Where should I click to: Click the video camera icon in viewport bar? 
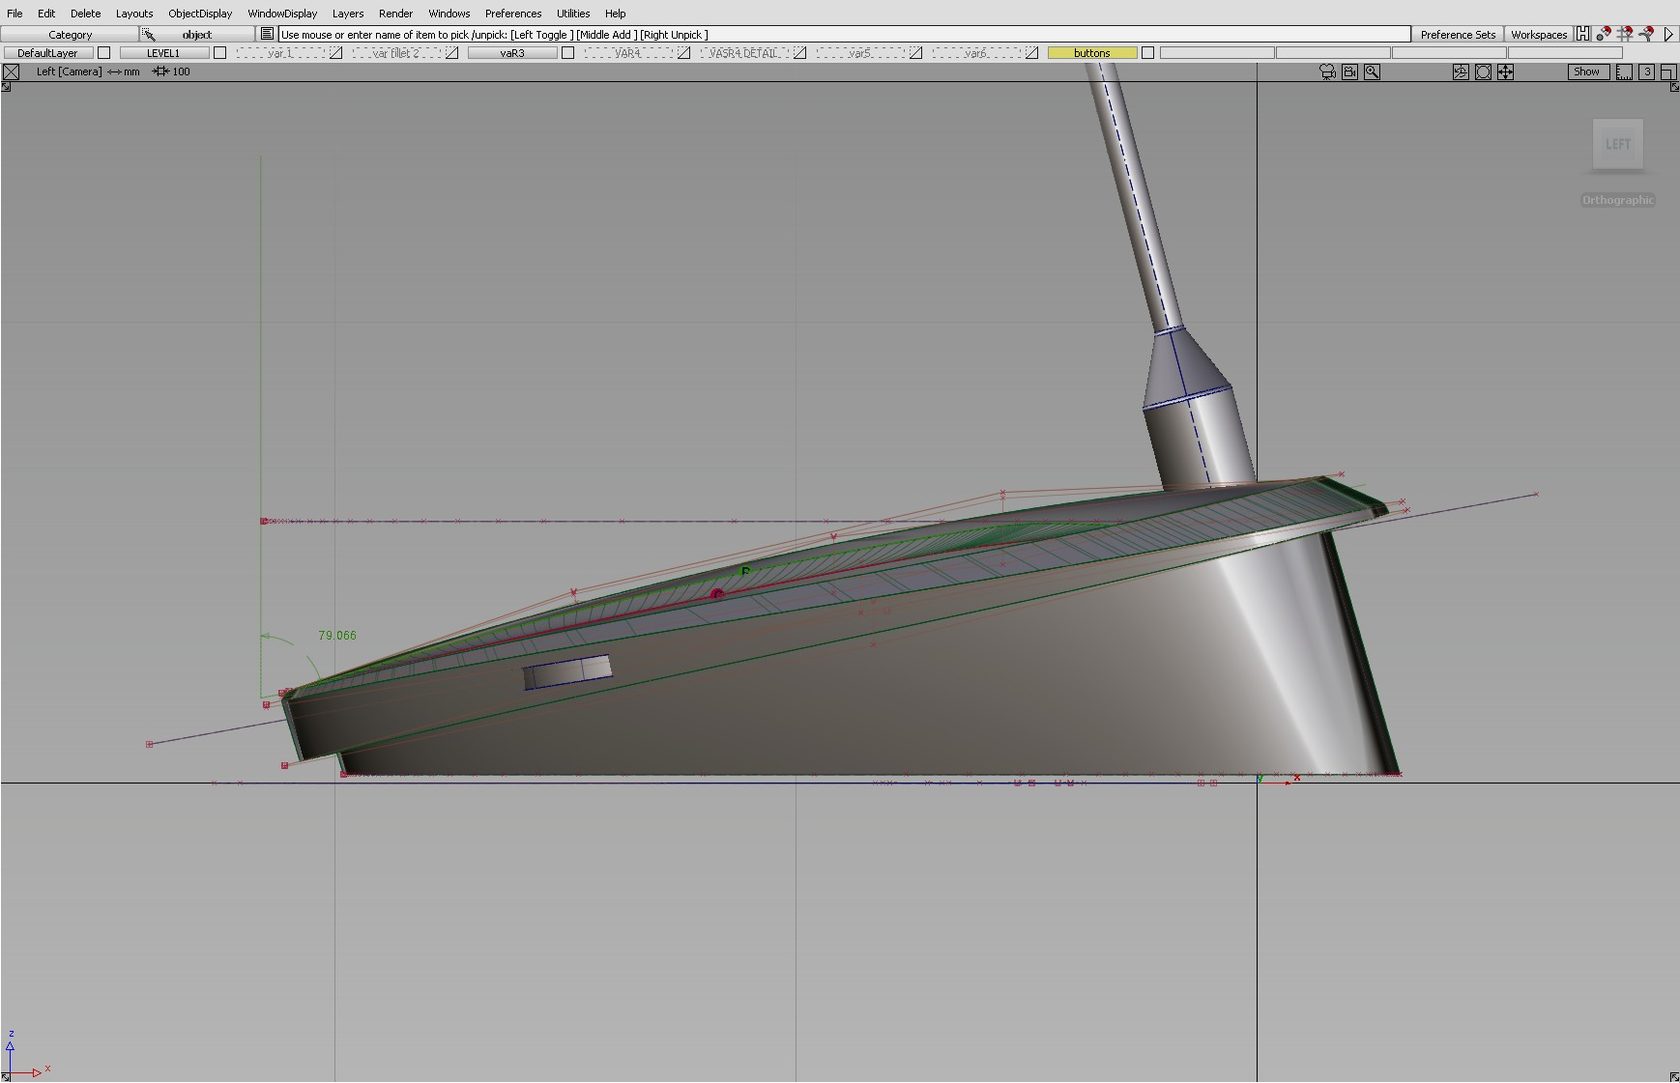1350,72
